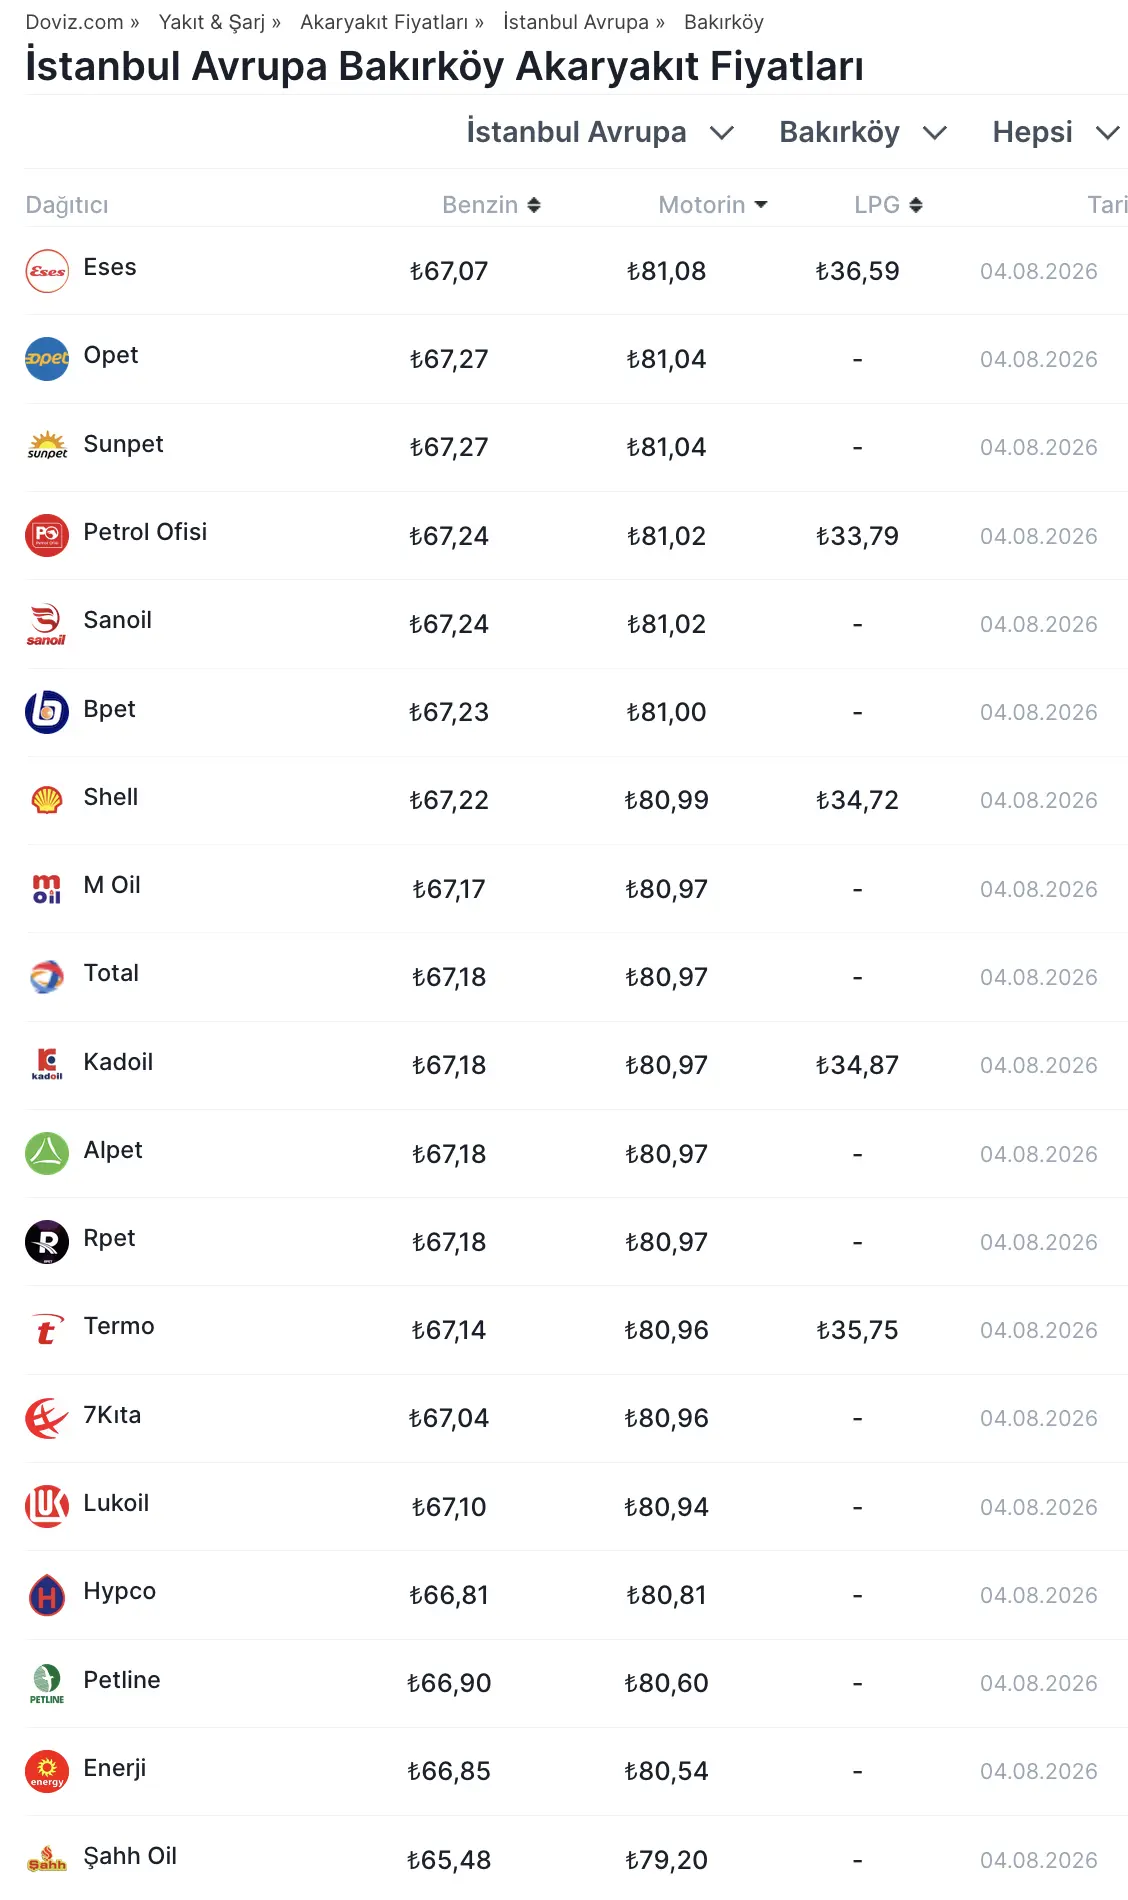1128x1900 pixels.
Task: Sort table by LPG column
Action: click(888, 205)
